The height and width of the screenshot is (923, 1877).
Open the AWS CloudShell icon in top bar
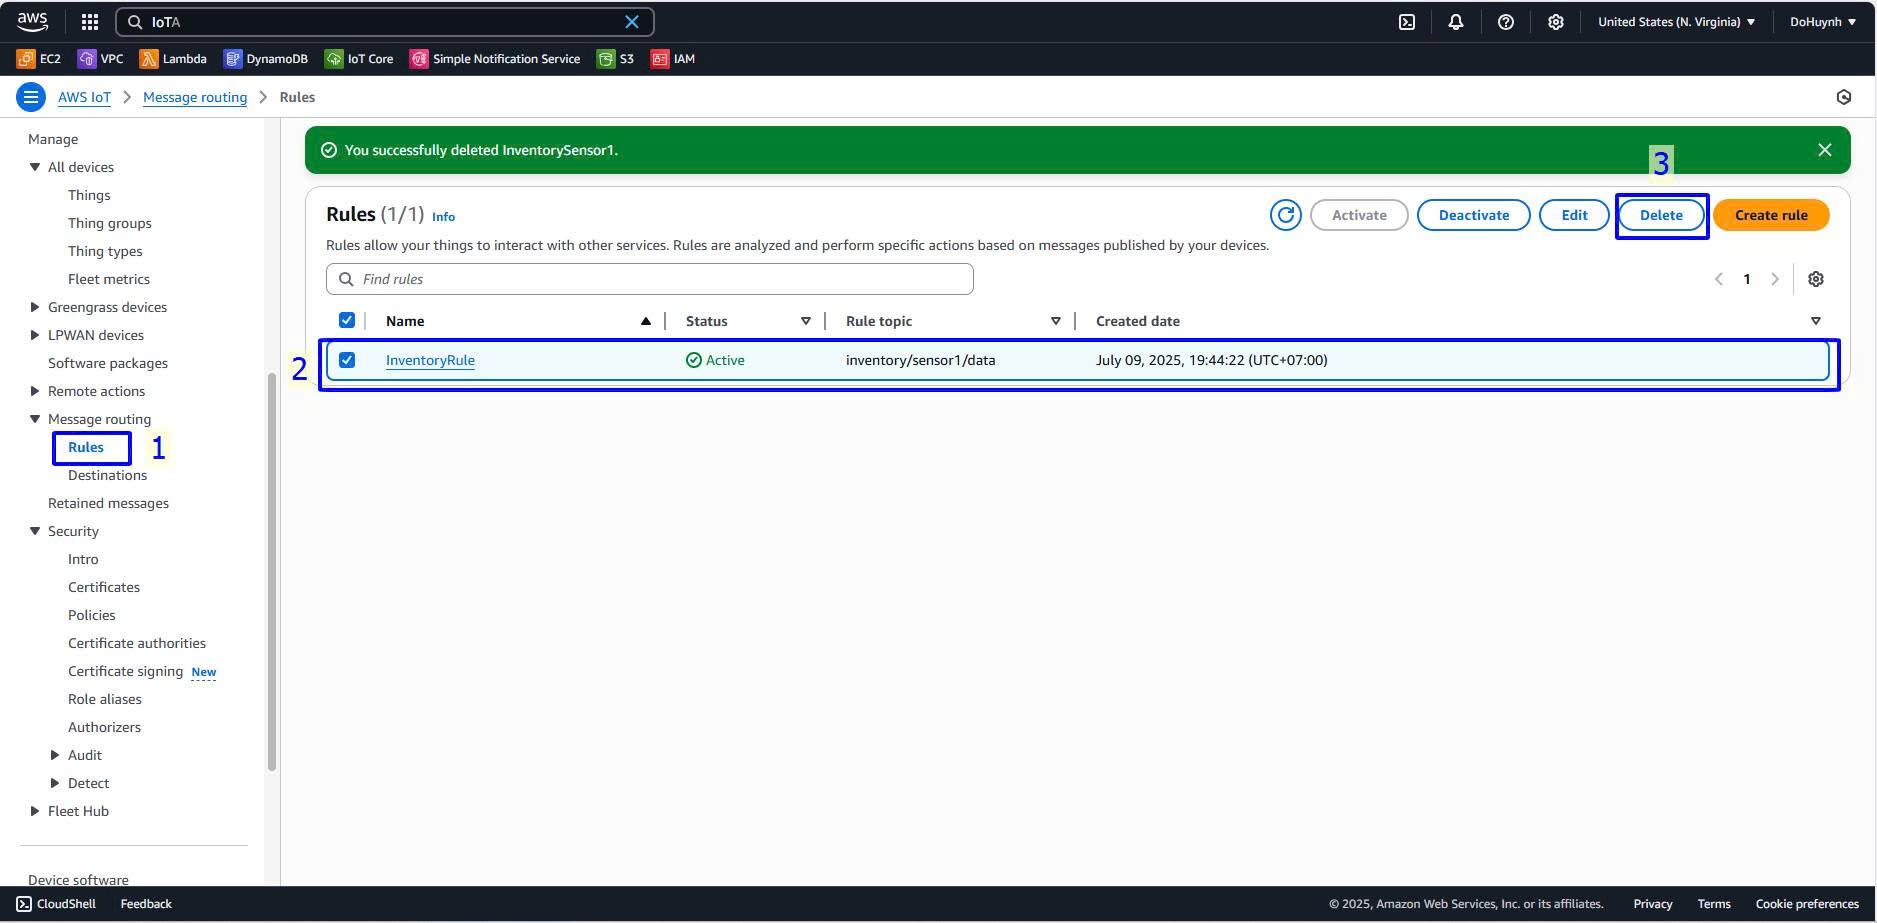click(x=1406, y=22)
